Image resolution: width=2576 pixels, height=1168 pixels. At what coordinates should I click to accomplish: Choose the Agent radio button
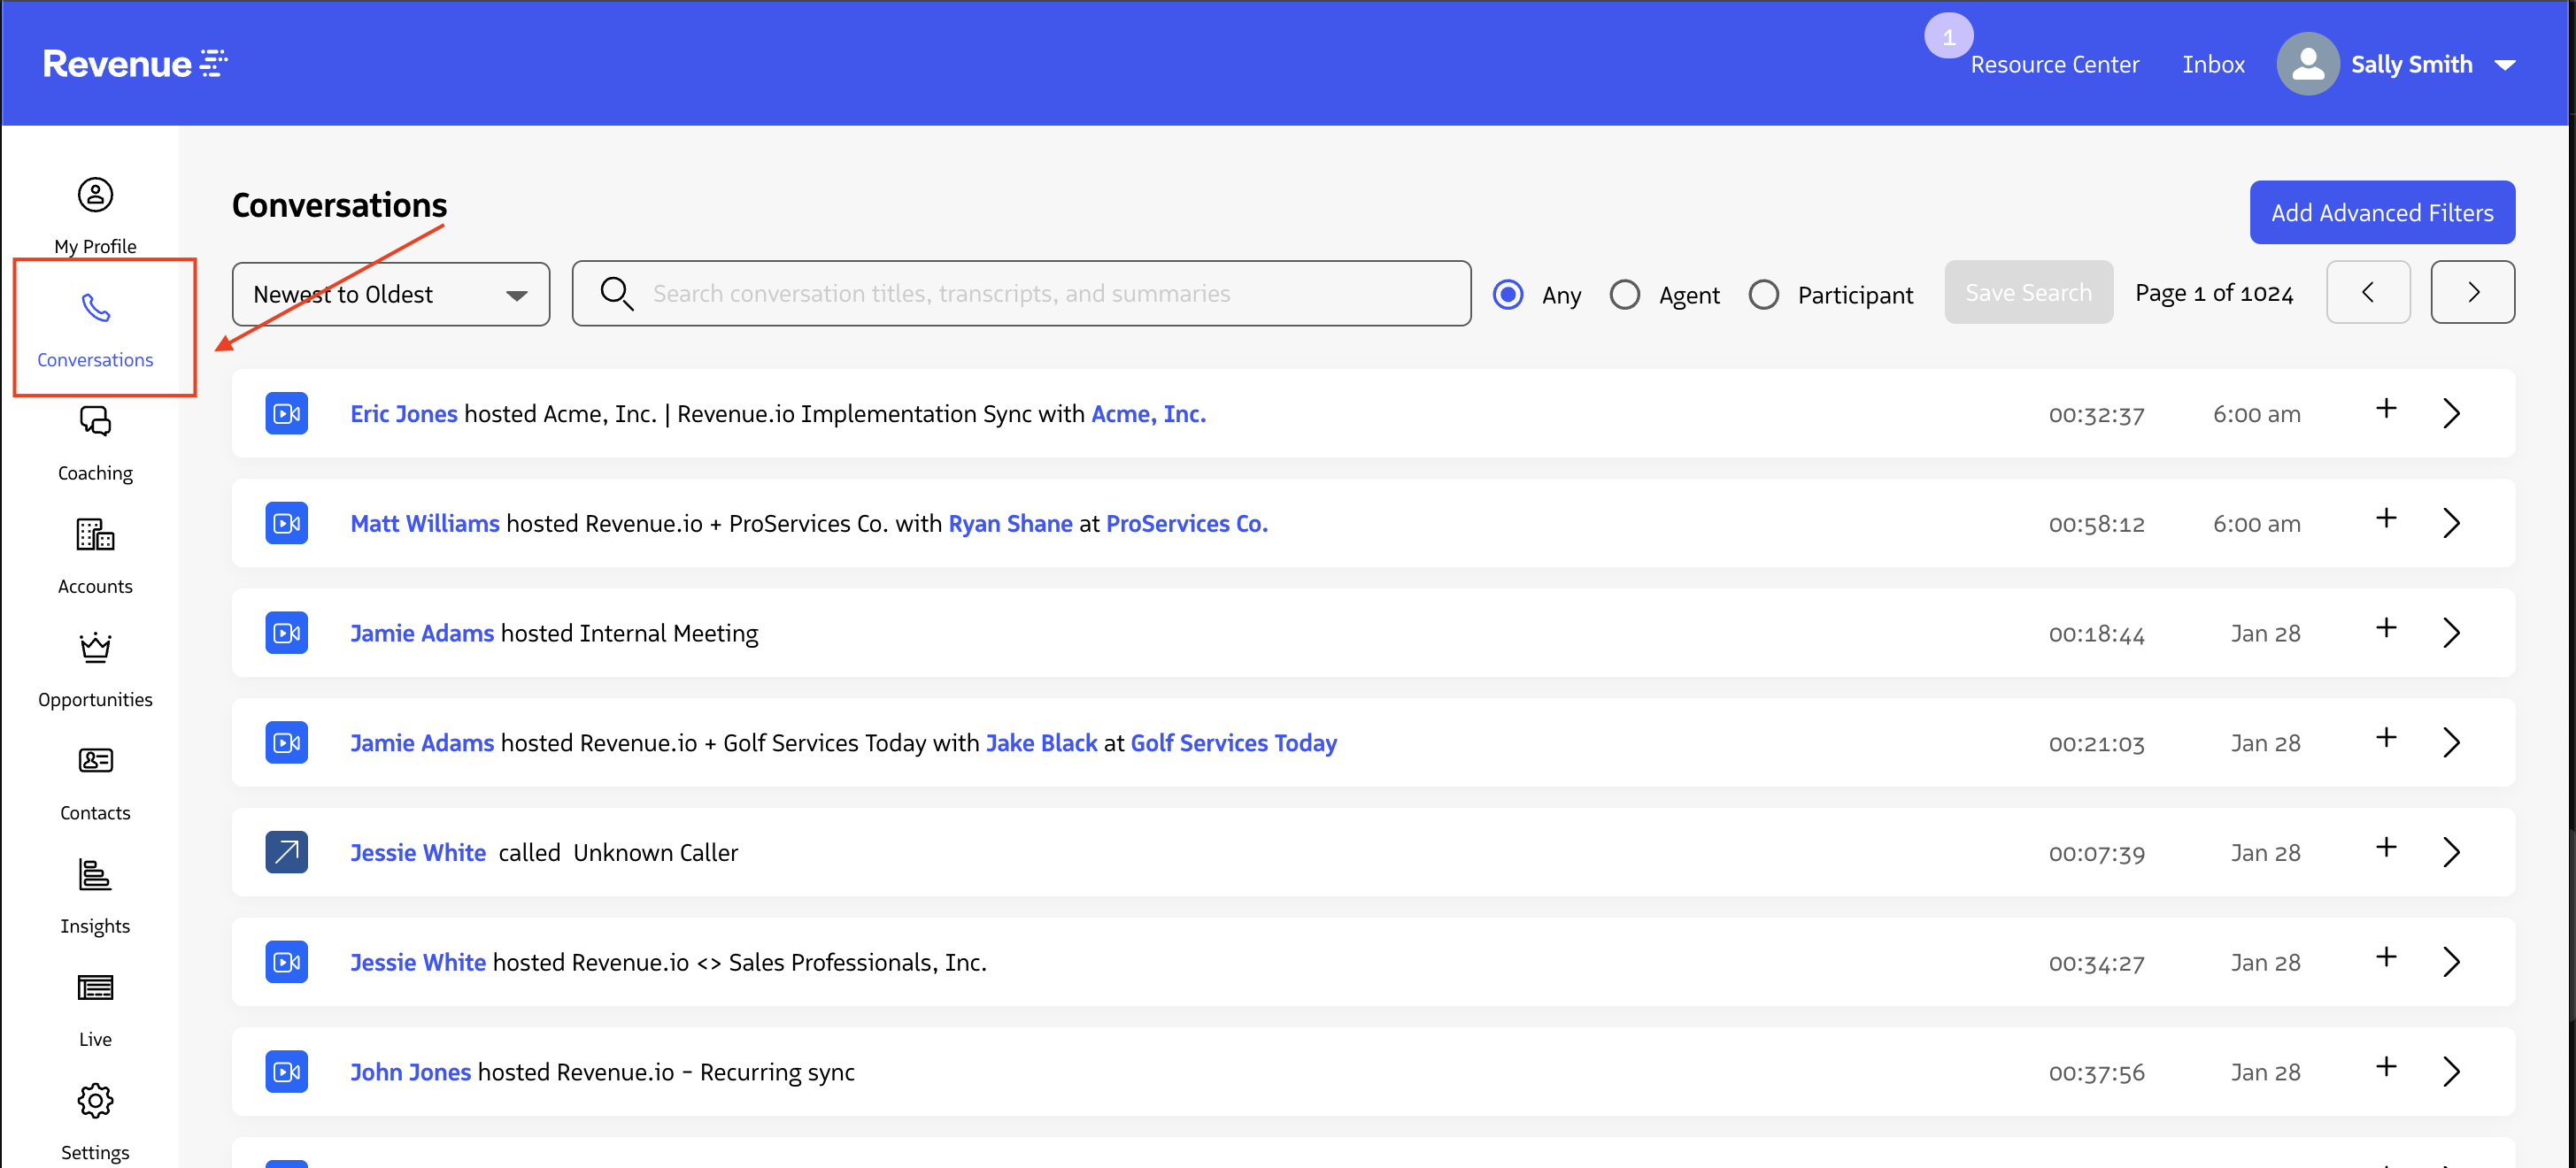click(1625, 293)
